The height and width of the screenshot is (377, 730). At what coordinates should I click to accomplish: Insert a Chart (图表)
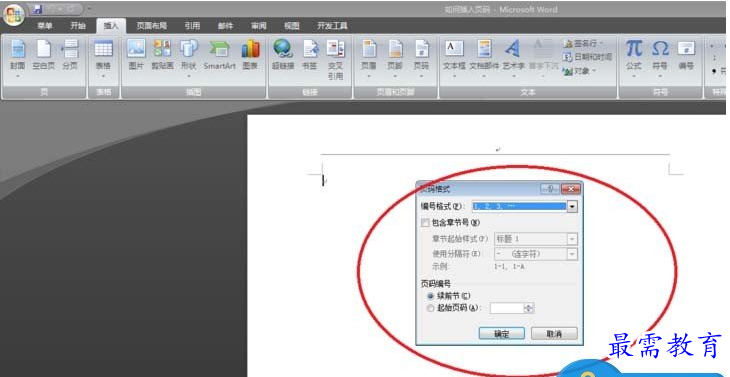250,55
